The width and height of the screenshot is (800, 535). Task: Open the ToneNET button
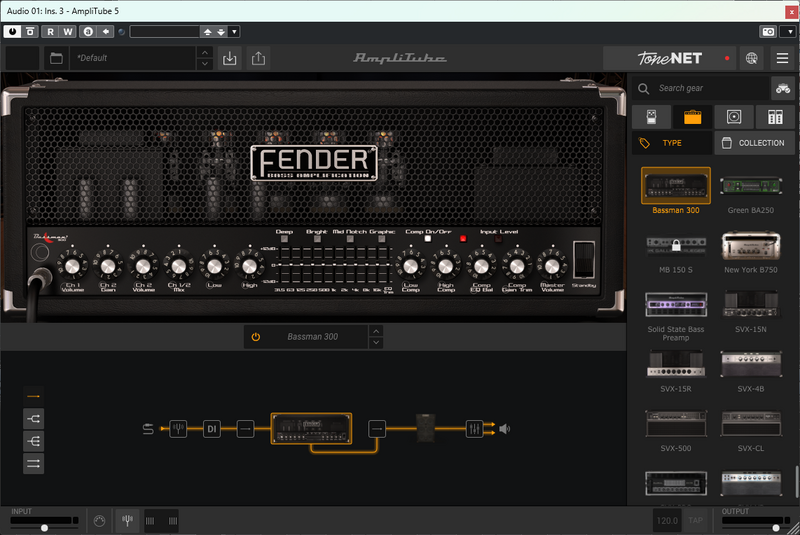coord(670,58)
